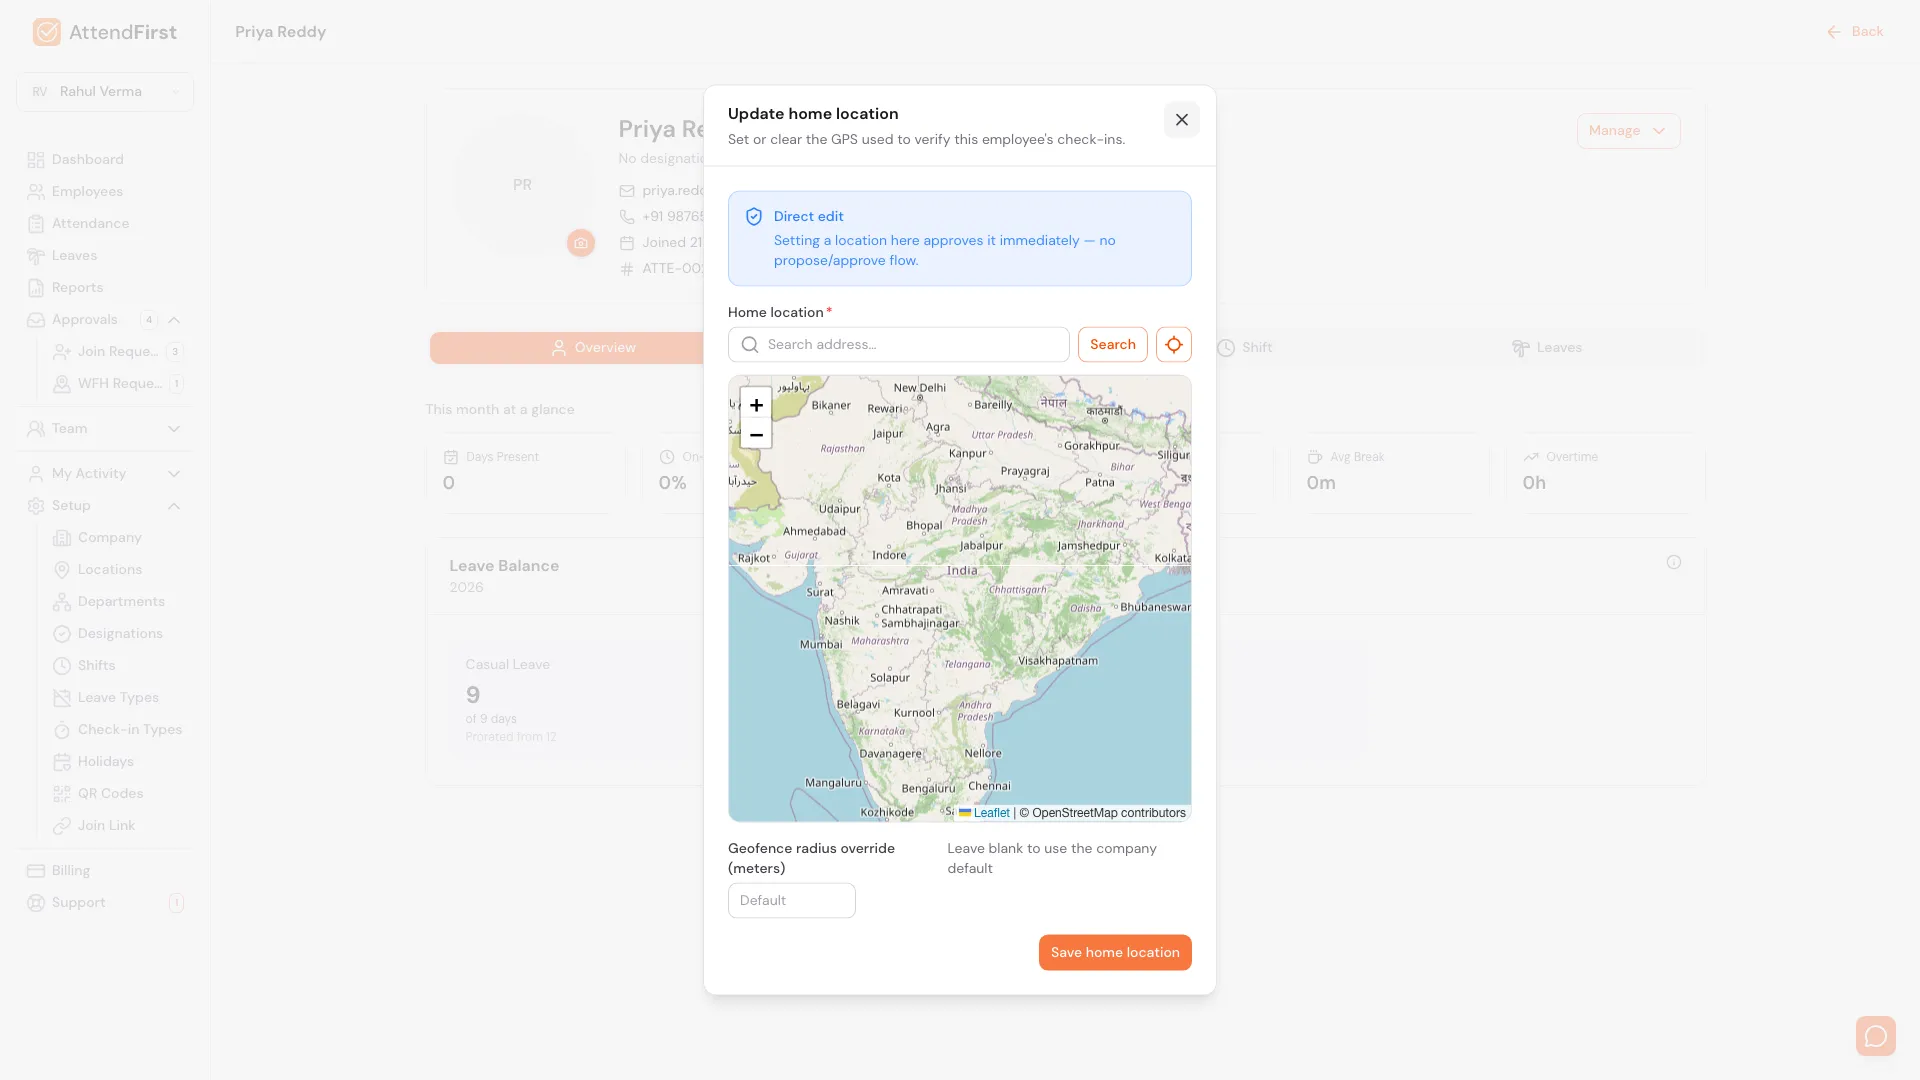The height and width of the screenshot is (1080, 1920).
Task: Click the Direct edit shield icon
Action: [x=754, y=217]
